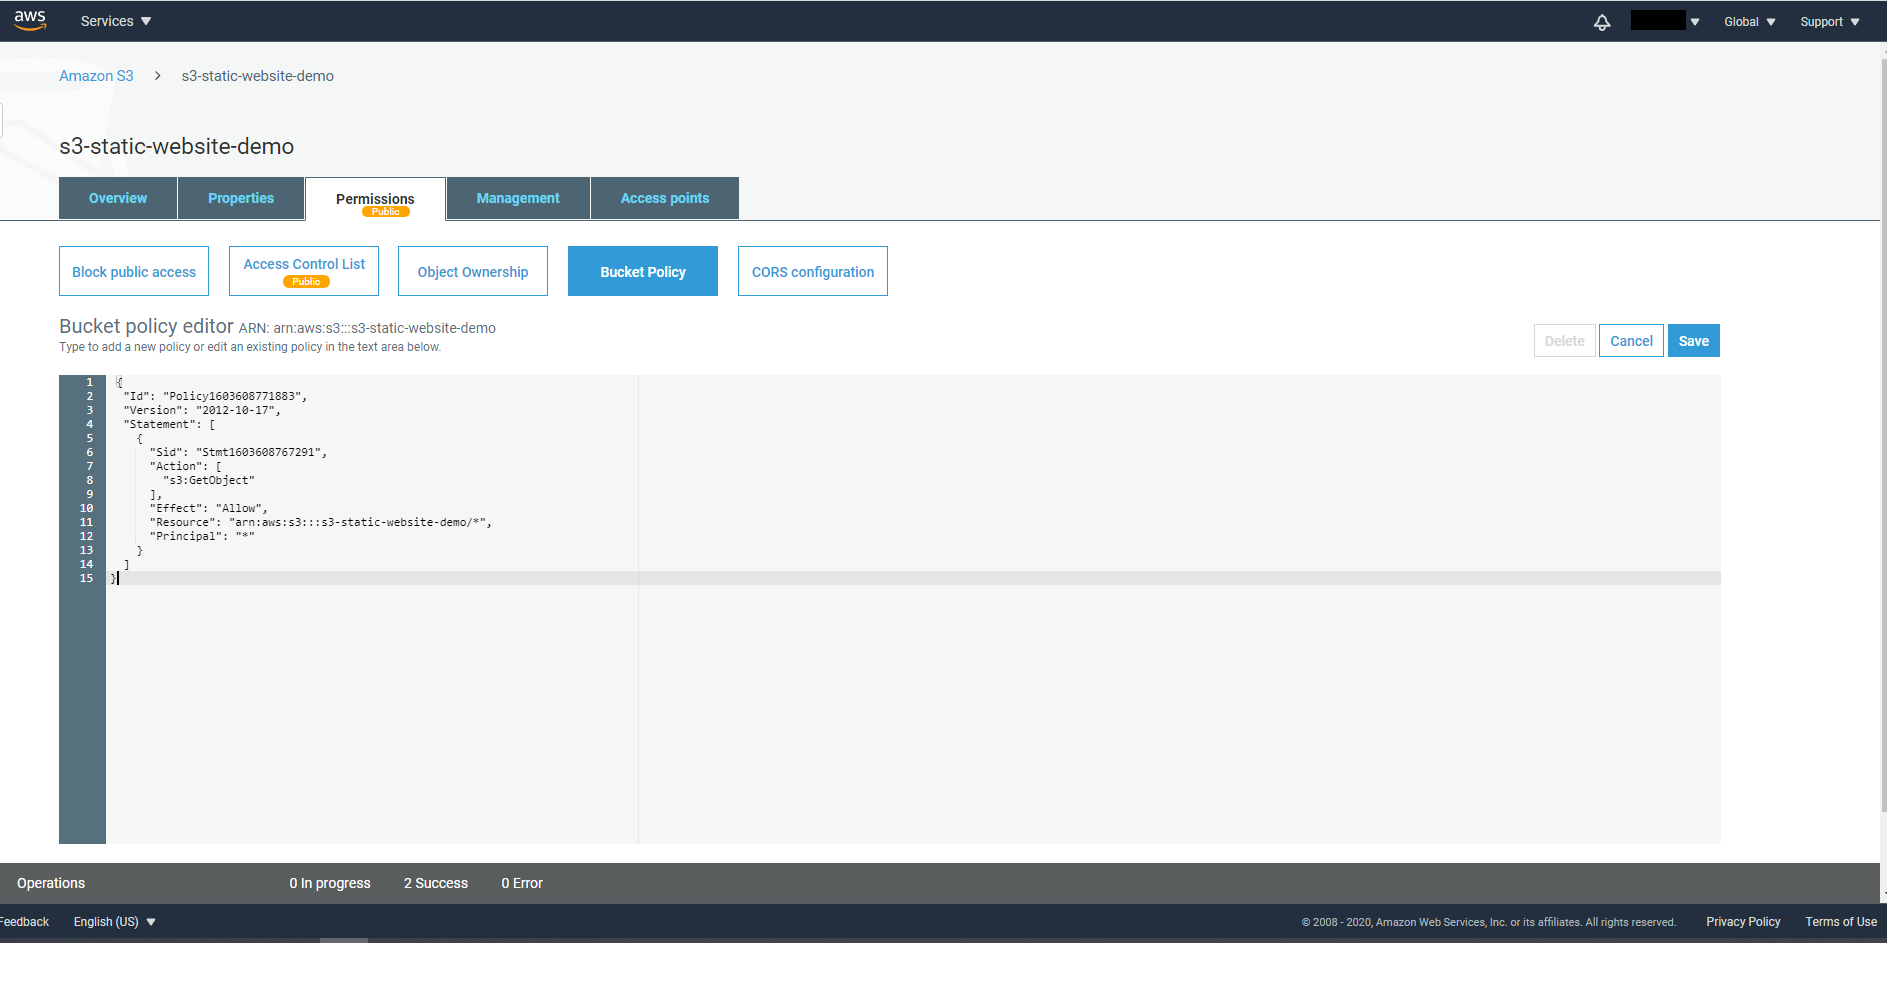Save the bucket policy
The image size is (1887, 1008).
pyautogui.click(x=1694, y=341)
